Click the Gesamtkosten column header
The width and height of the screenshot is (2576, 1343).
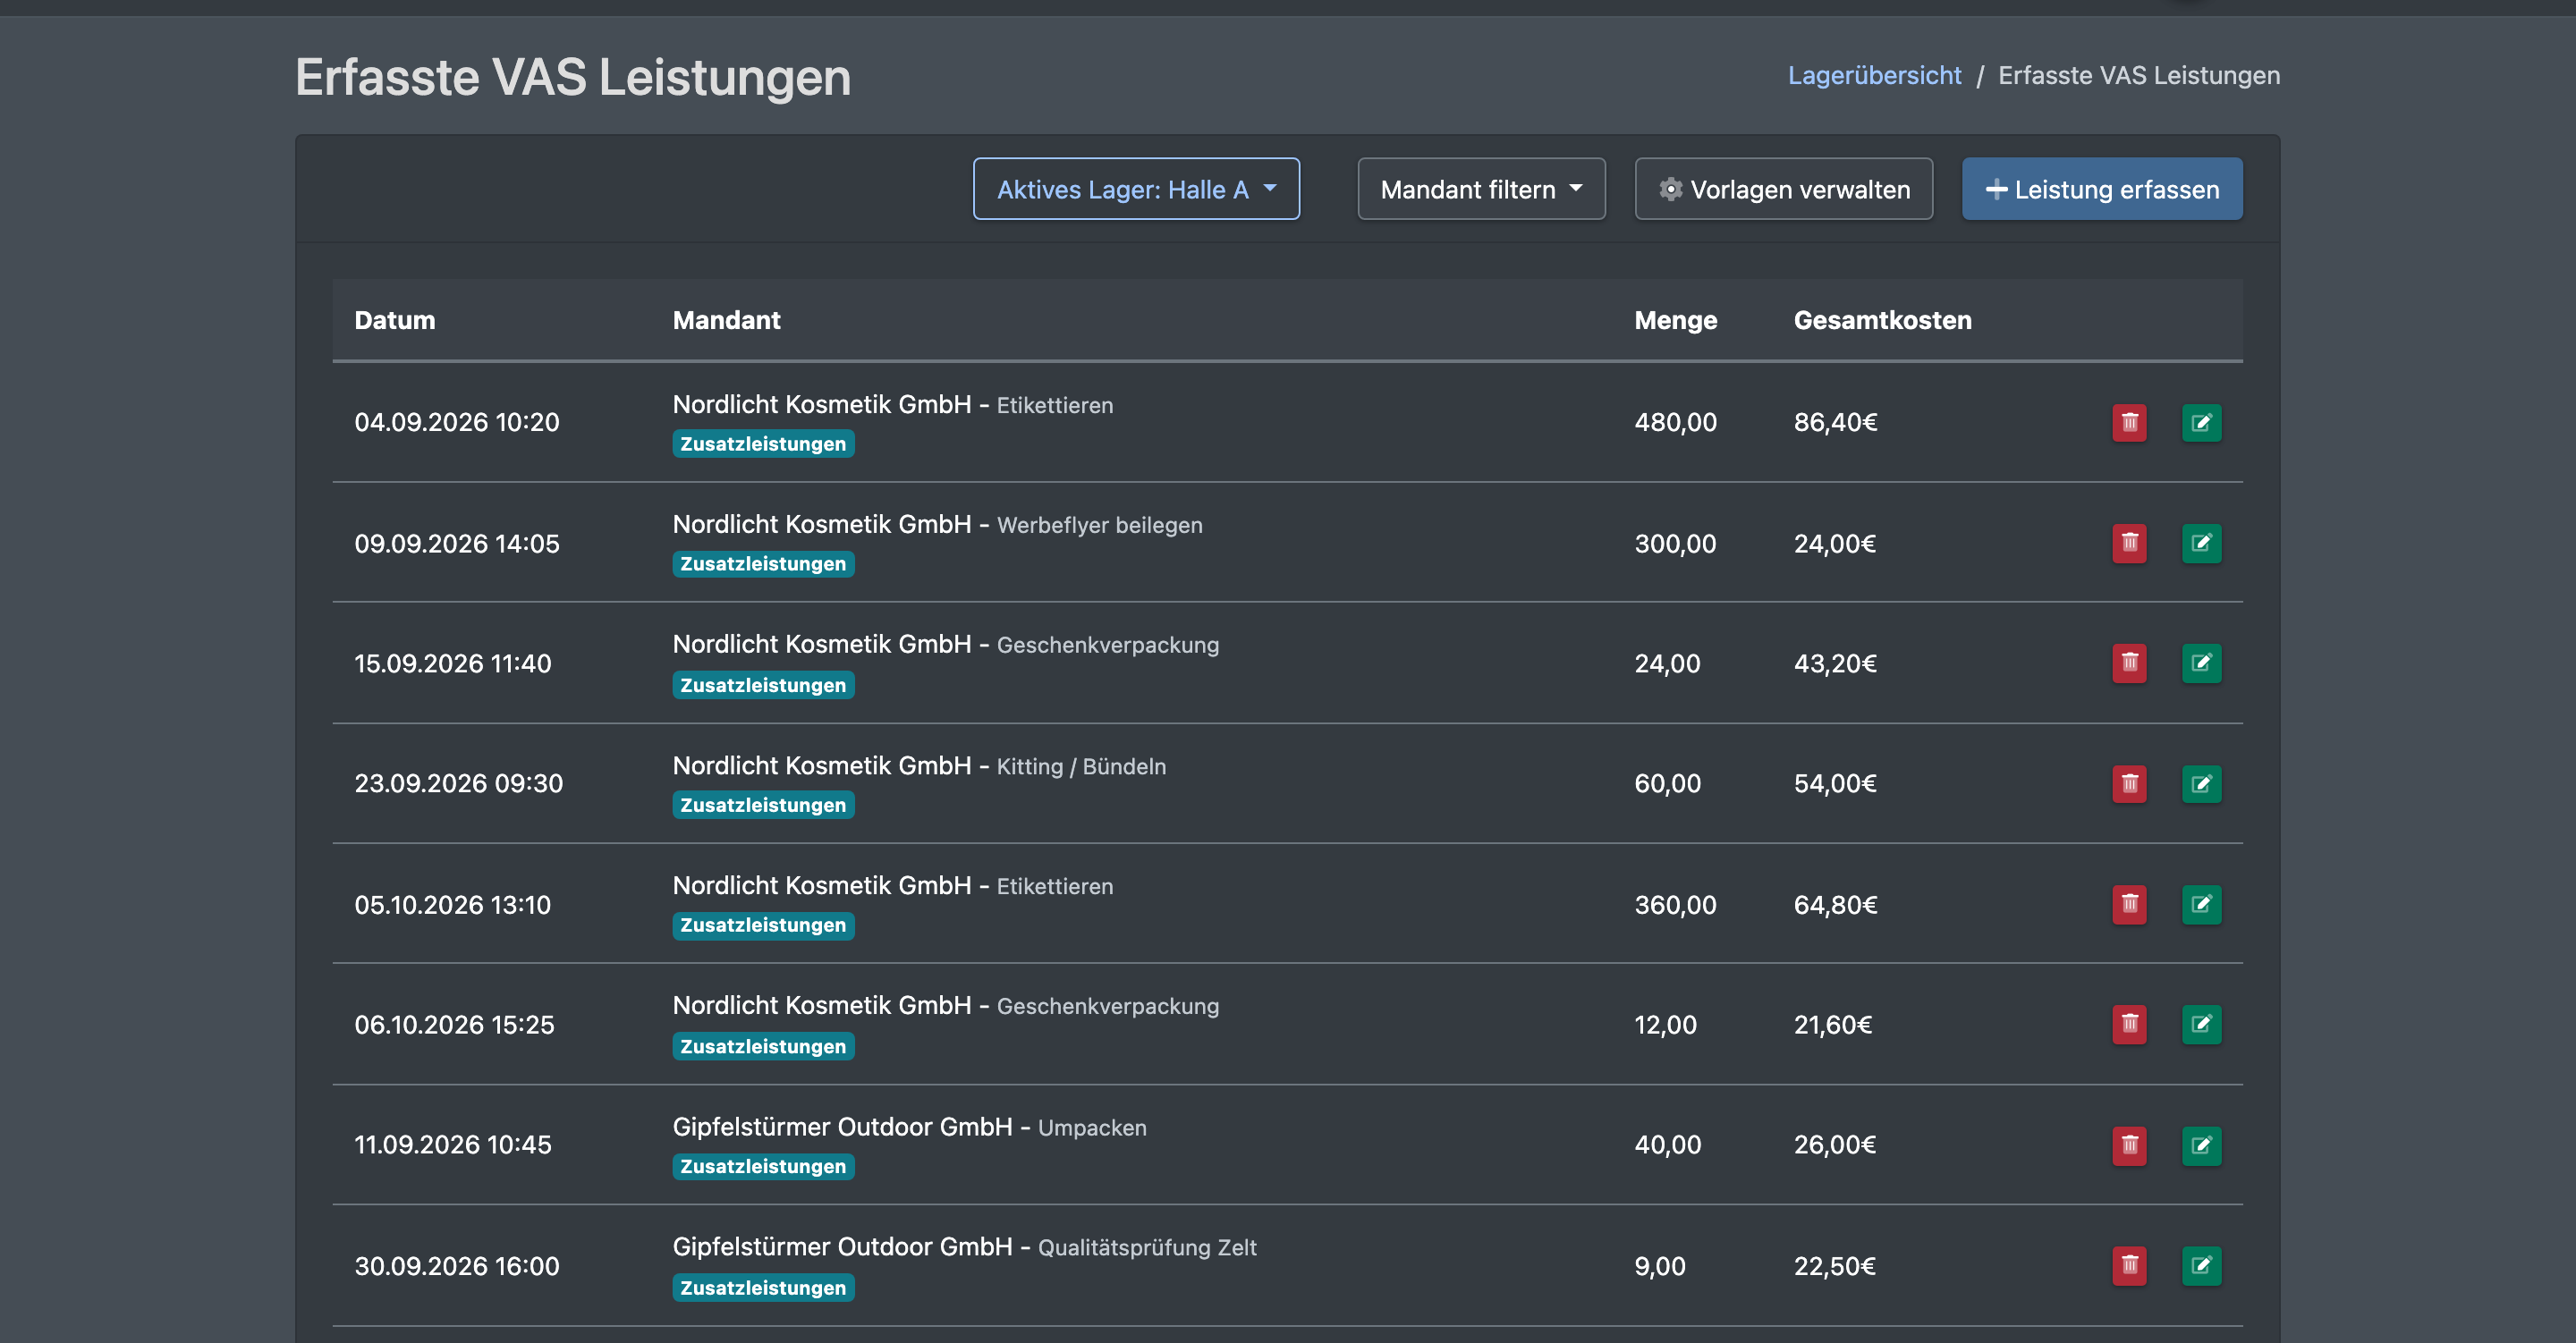(x=1882, y=320)
